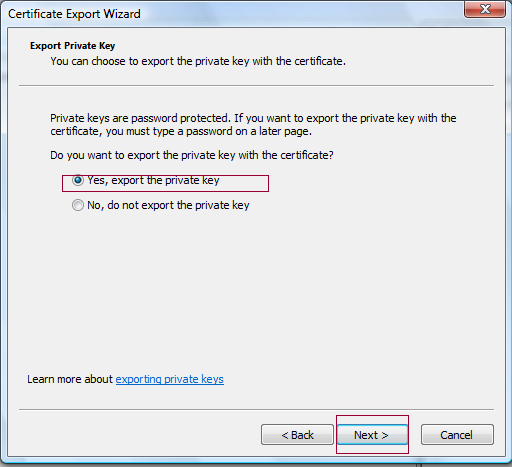Continue the wizard with the Next button
Image resolution: width=512 pixels, height=467 pixels.
372,435
